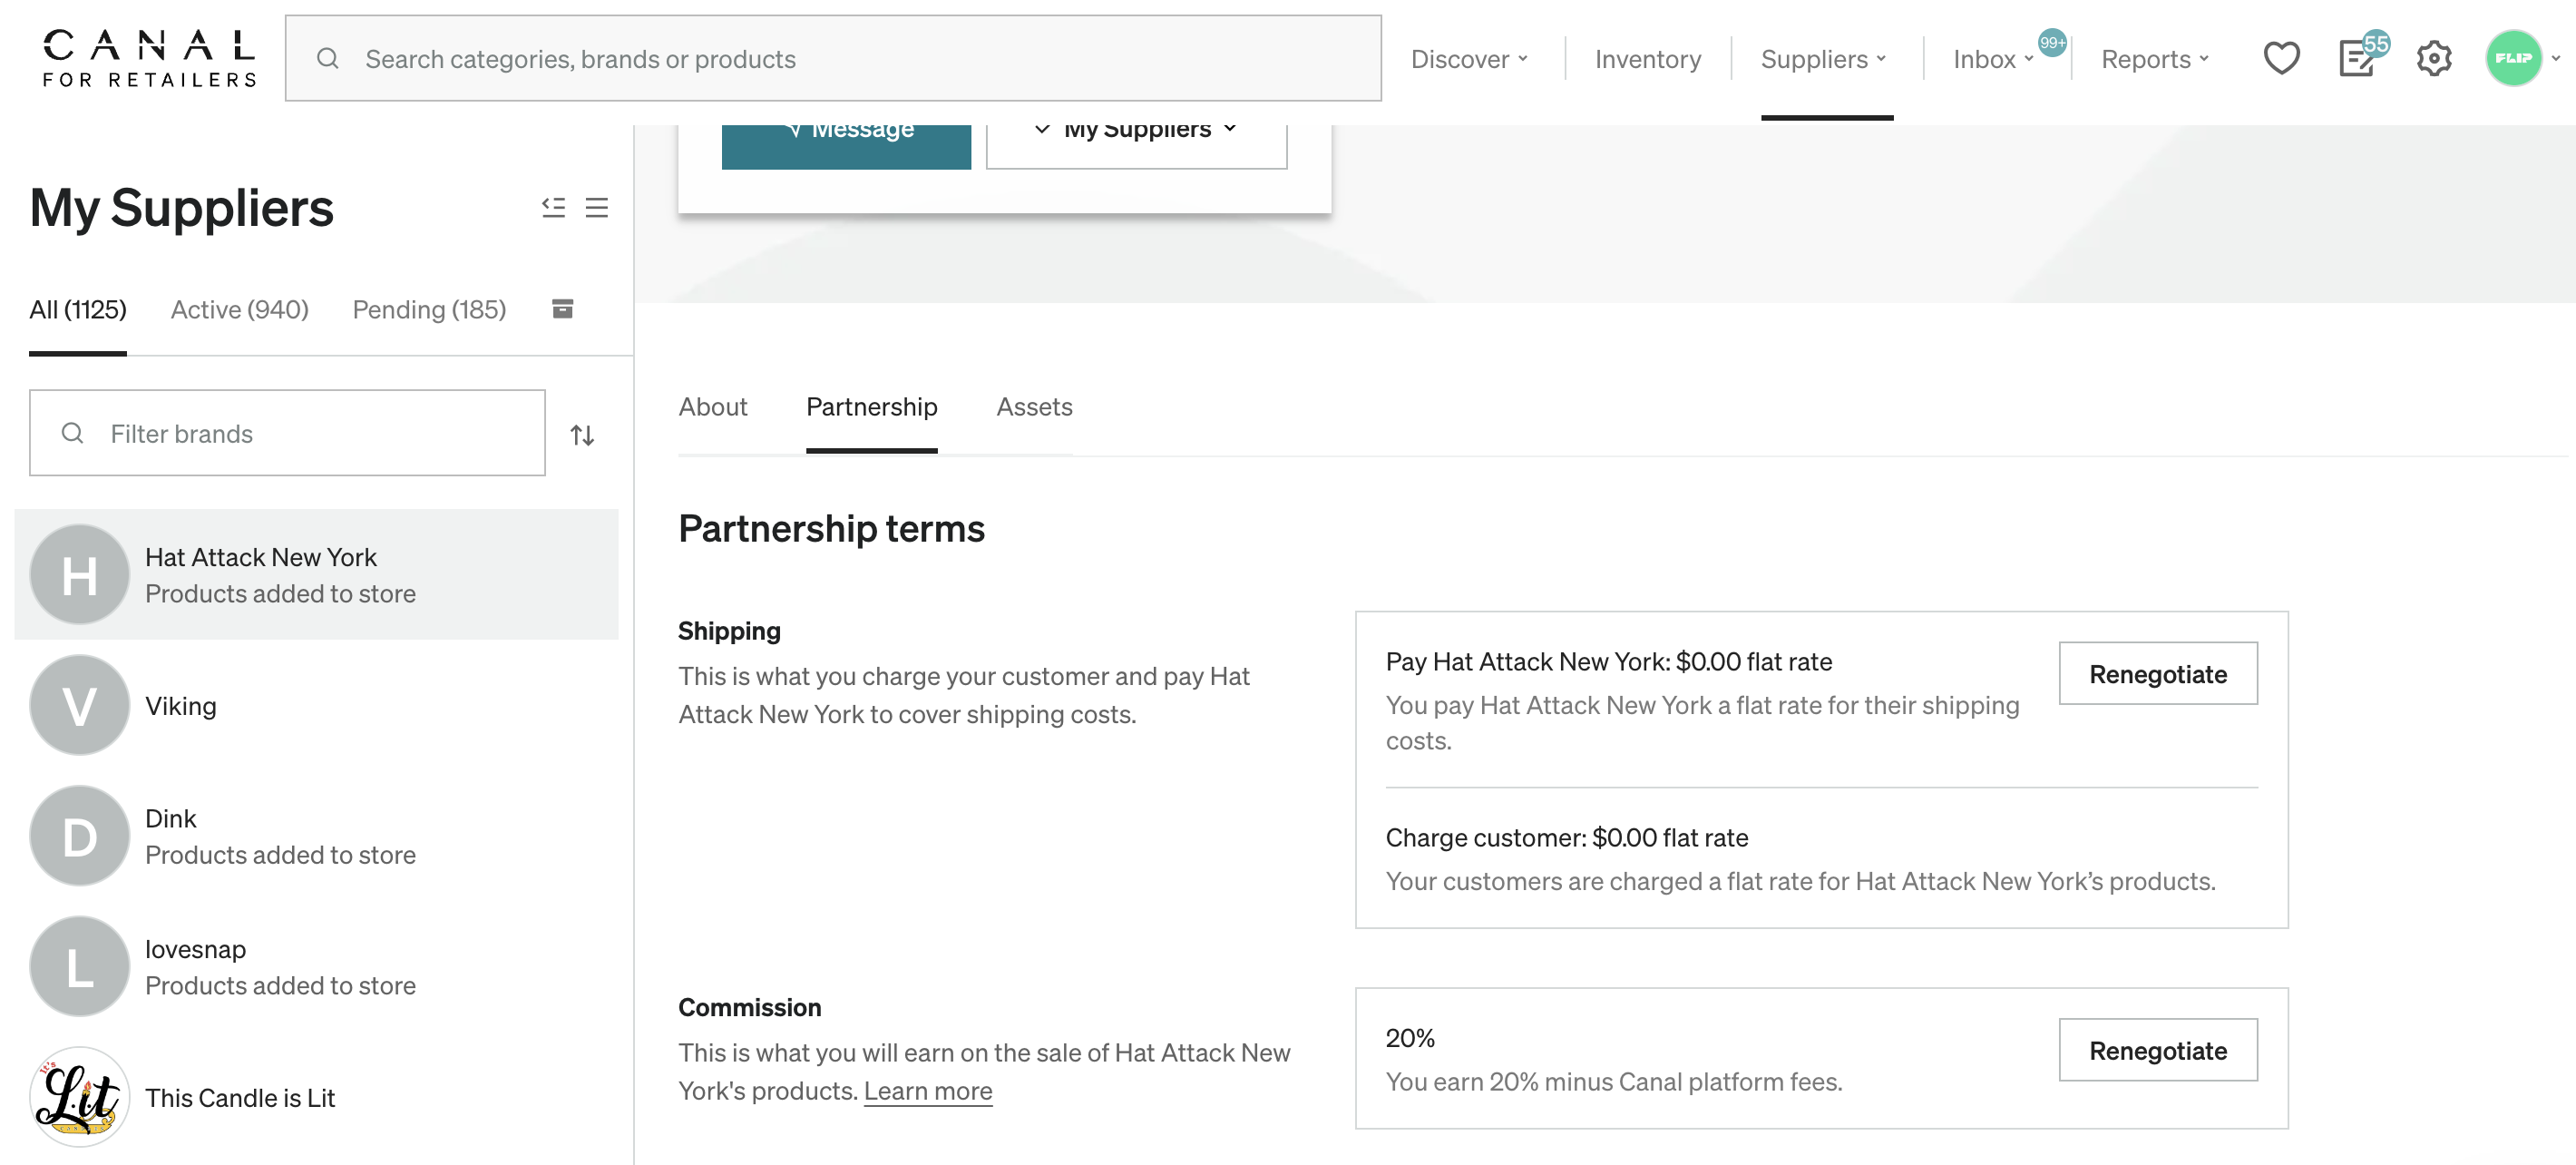This screenshot has width=2576, height=1165.
Task: Focus the Filter brands input
Action: [x=287, y=433]
